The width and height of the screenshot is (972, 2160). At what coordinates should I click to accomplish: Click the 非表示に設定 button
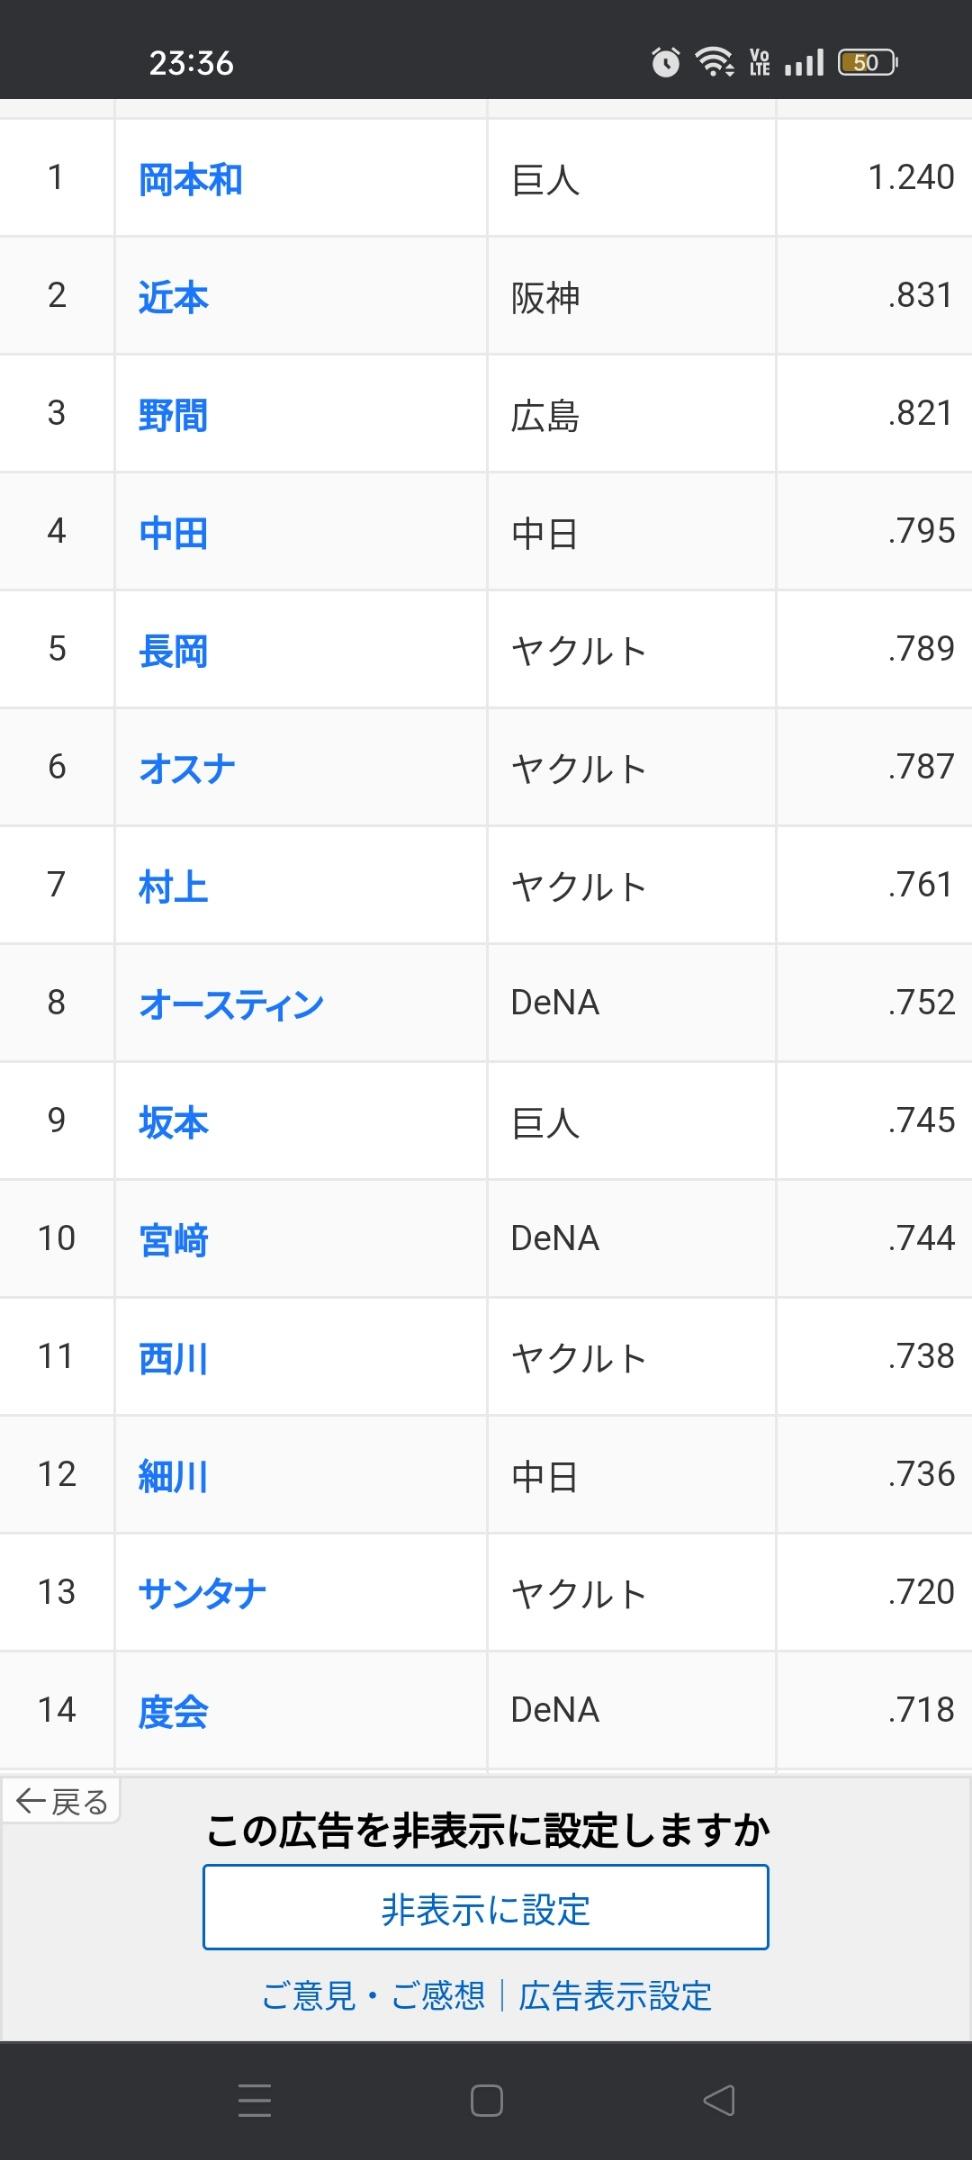point(486,1908)
